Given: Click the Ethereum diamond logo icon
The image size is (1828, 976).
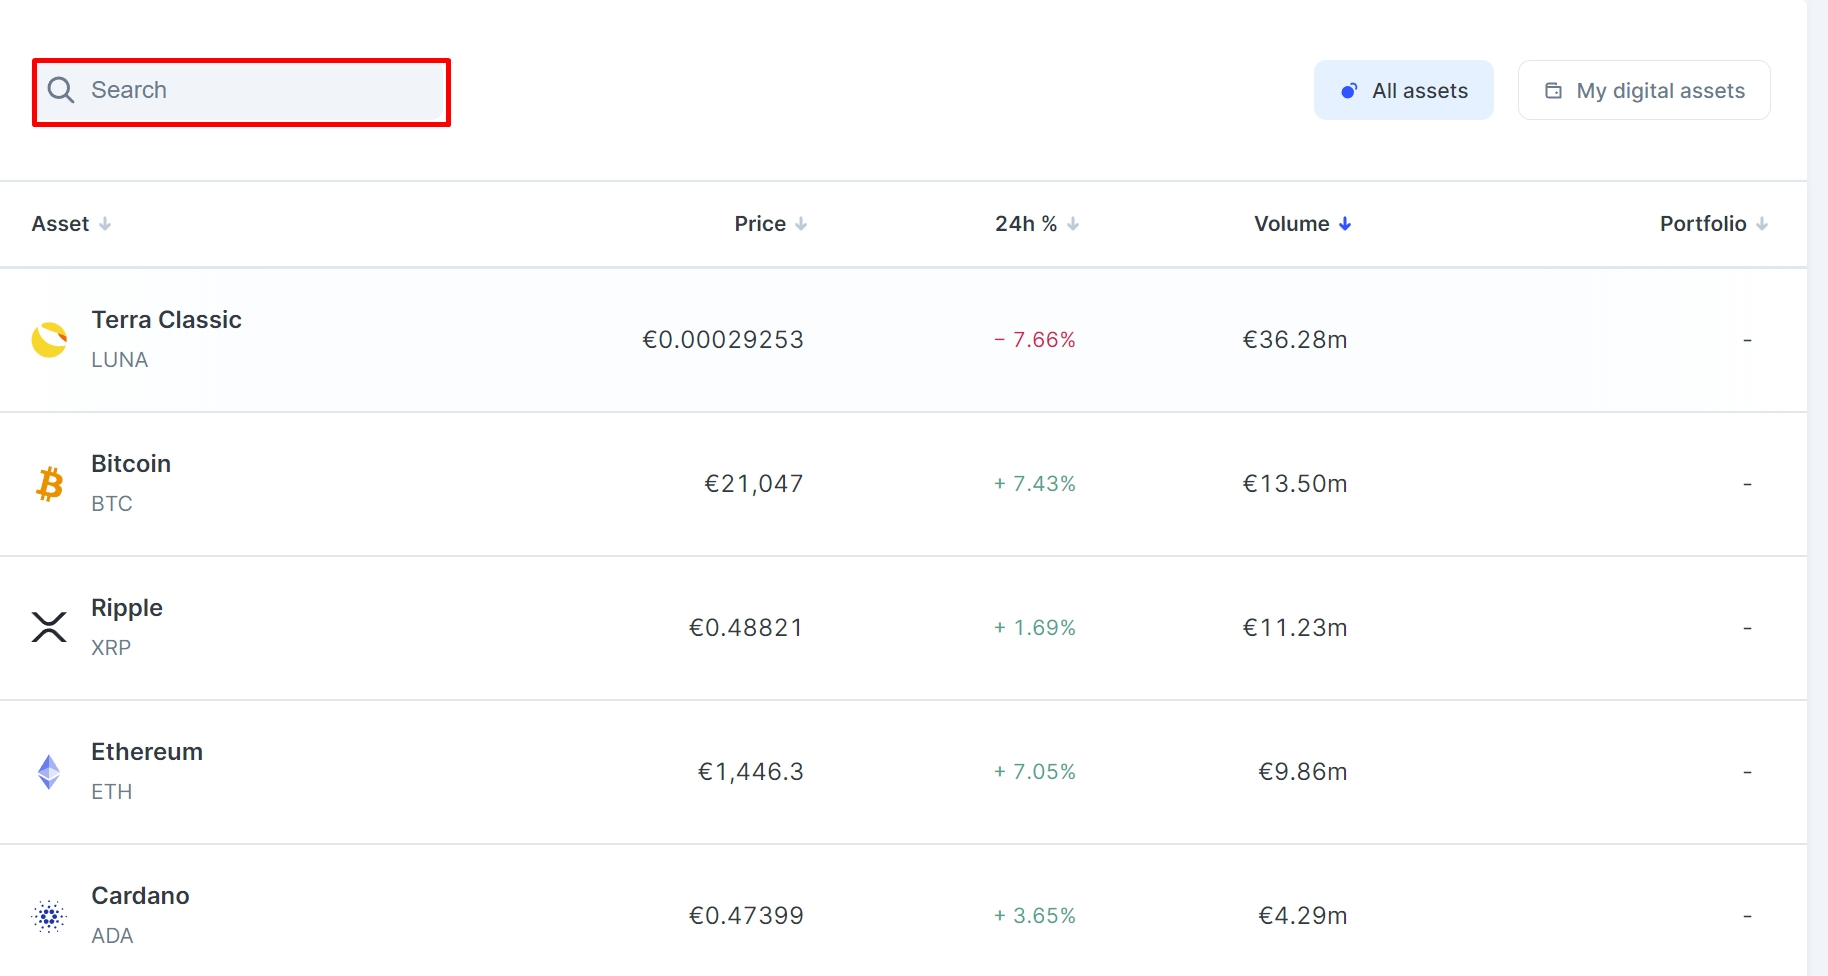Looking at the screenshot, I should (49, 772).
